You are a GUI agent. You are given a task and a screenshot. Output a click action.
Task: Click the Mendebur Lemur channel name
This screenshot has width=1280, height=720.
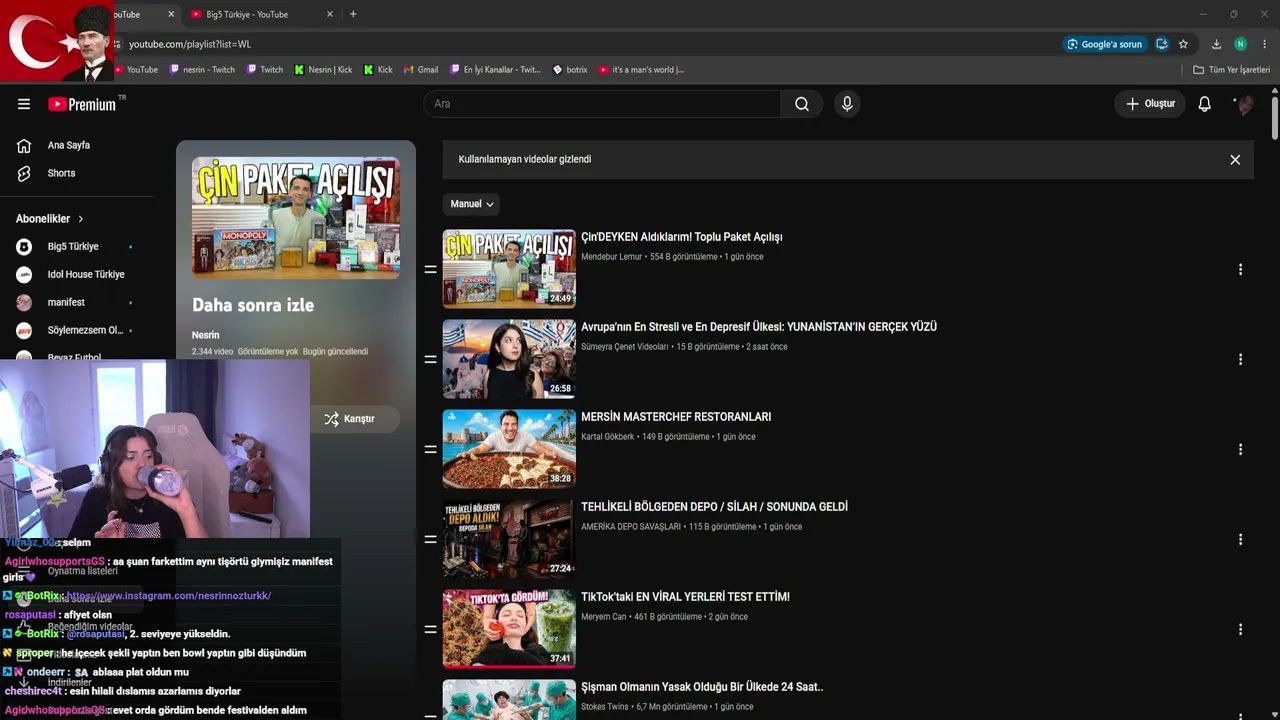point(611,257)
